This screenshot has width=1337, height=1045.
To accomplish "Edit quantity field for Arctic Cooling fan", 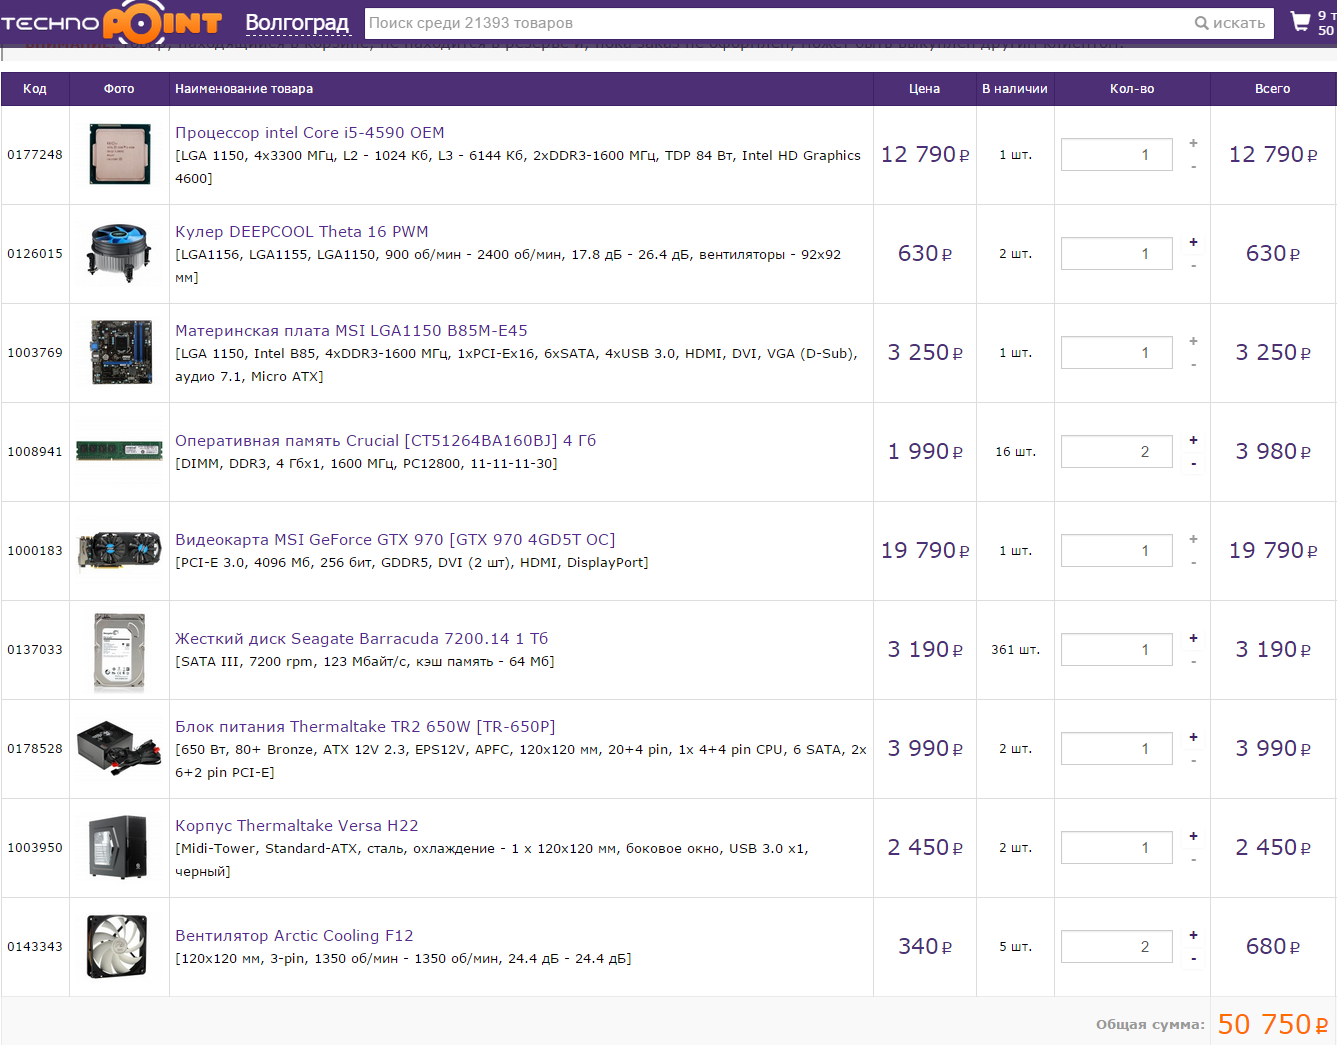I will tap(1116, 946).
